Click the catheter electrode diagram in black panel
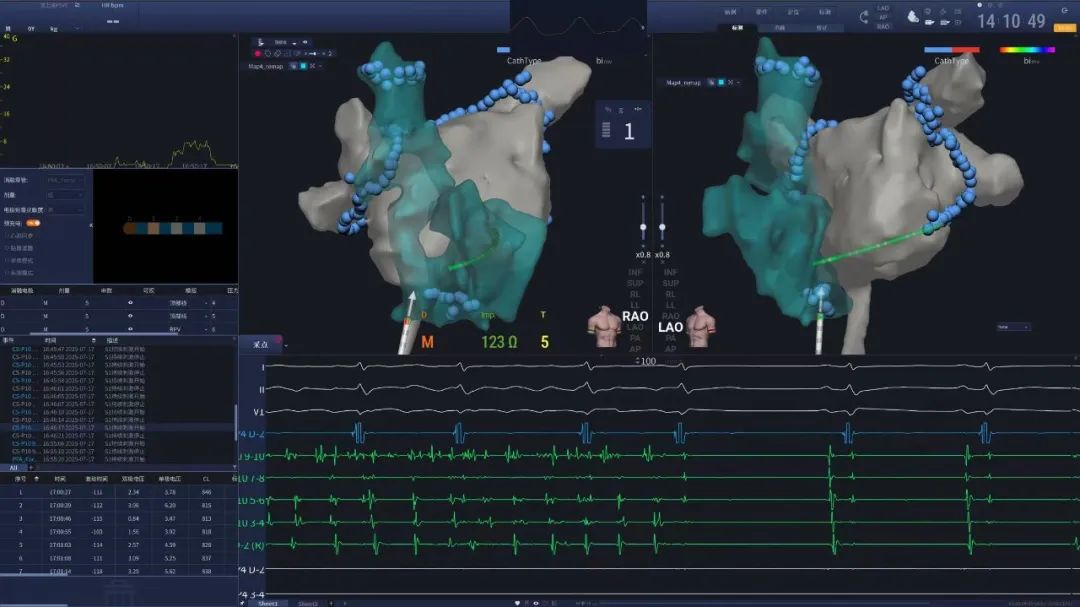Image resolution: width=1080 pixels, height=607 pixels. pyautogui.click(x=173, y=228)
